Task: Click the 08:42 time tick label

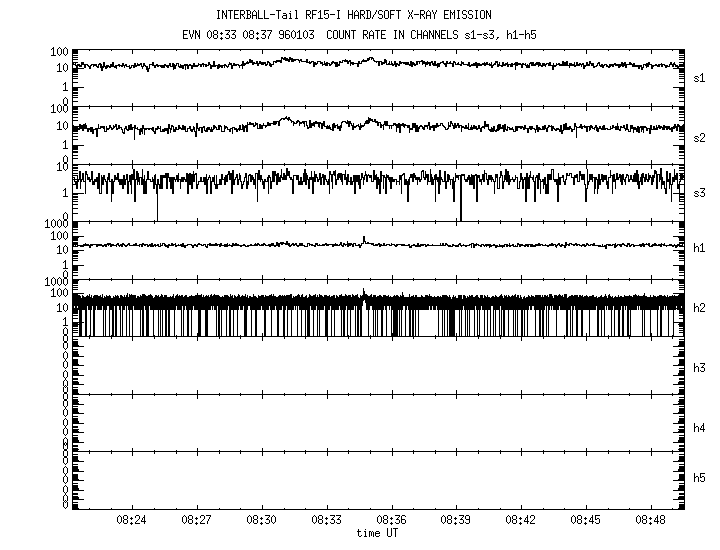Action: 521,521
